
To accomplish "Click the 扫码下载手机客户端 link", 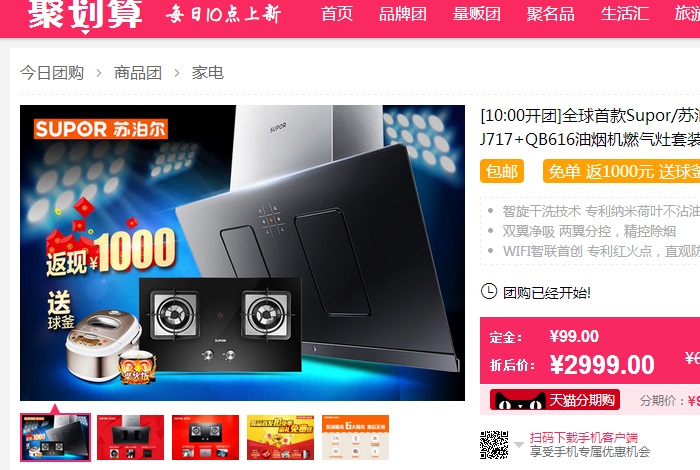I will pos(583,437).
